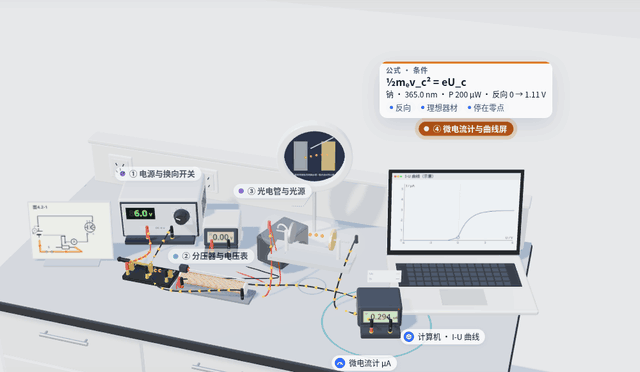Click the purple dot on 光电管与光源 label

point(241,191)
